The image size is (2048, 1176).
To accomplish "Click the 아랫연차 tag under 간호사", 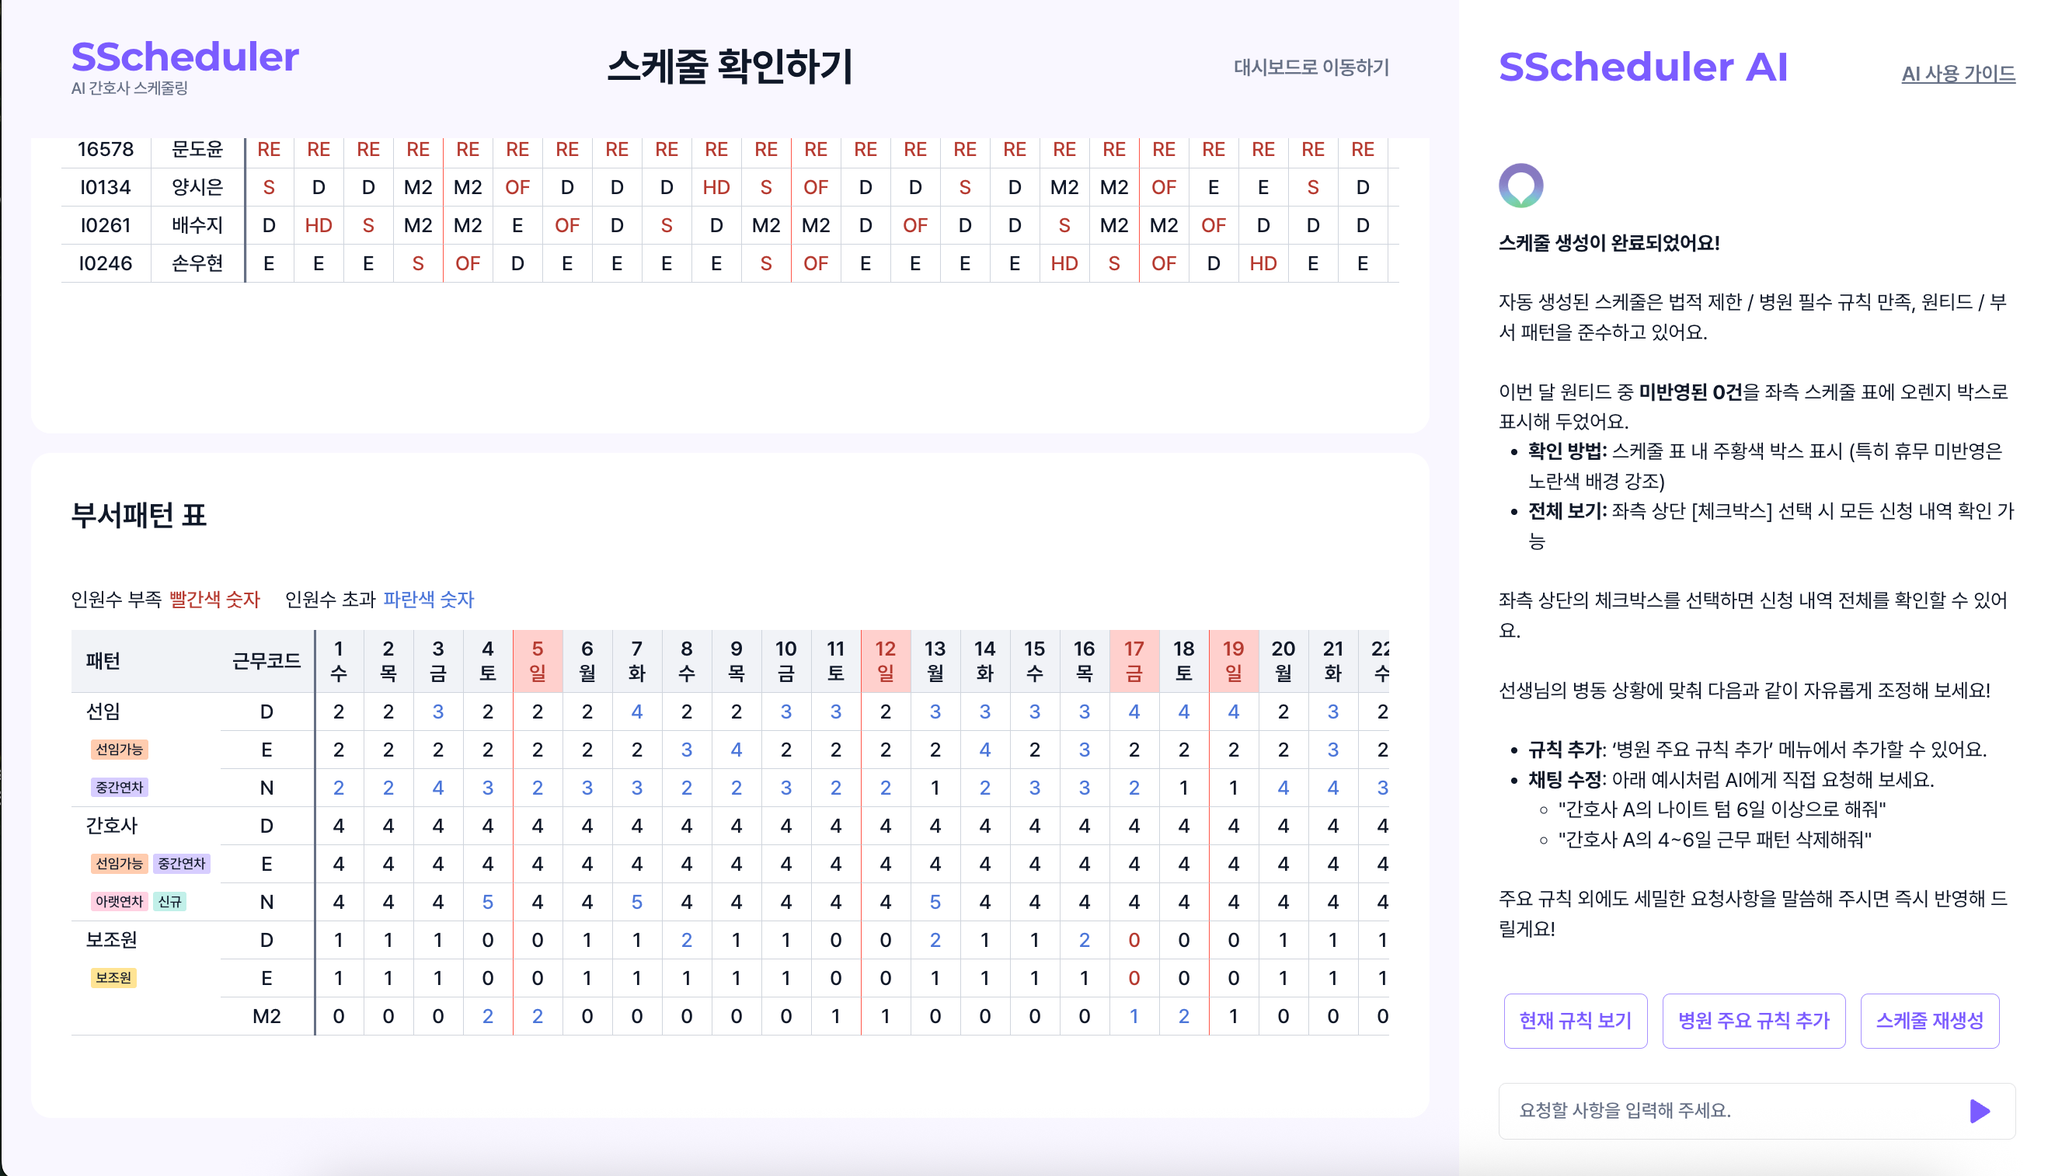I will pos(119,901).
